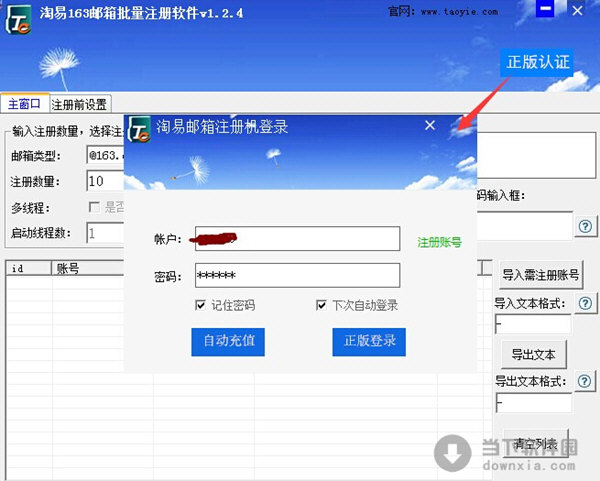This screenshot has width=600, height=481.
Task: Click the 导入文本格式 input box
Action: [533, 324]
